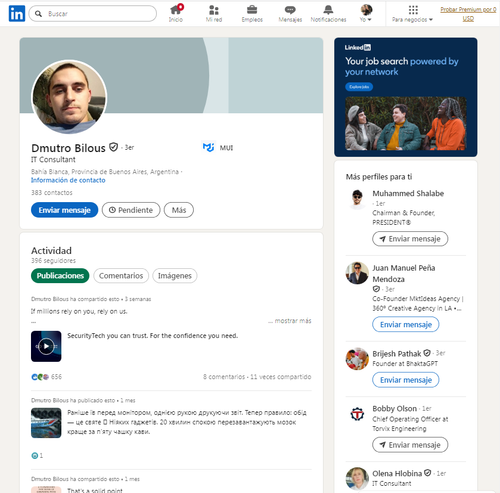Expand Para negocios grid menu
The height and width of the screenshot is (493, 500).
tap(413, 14)
